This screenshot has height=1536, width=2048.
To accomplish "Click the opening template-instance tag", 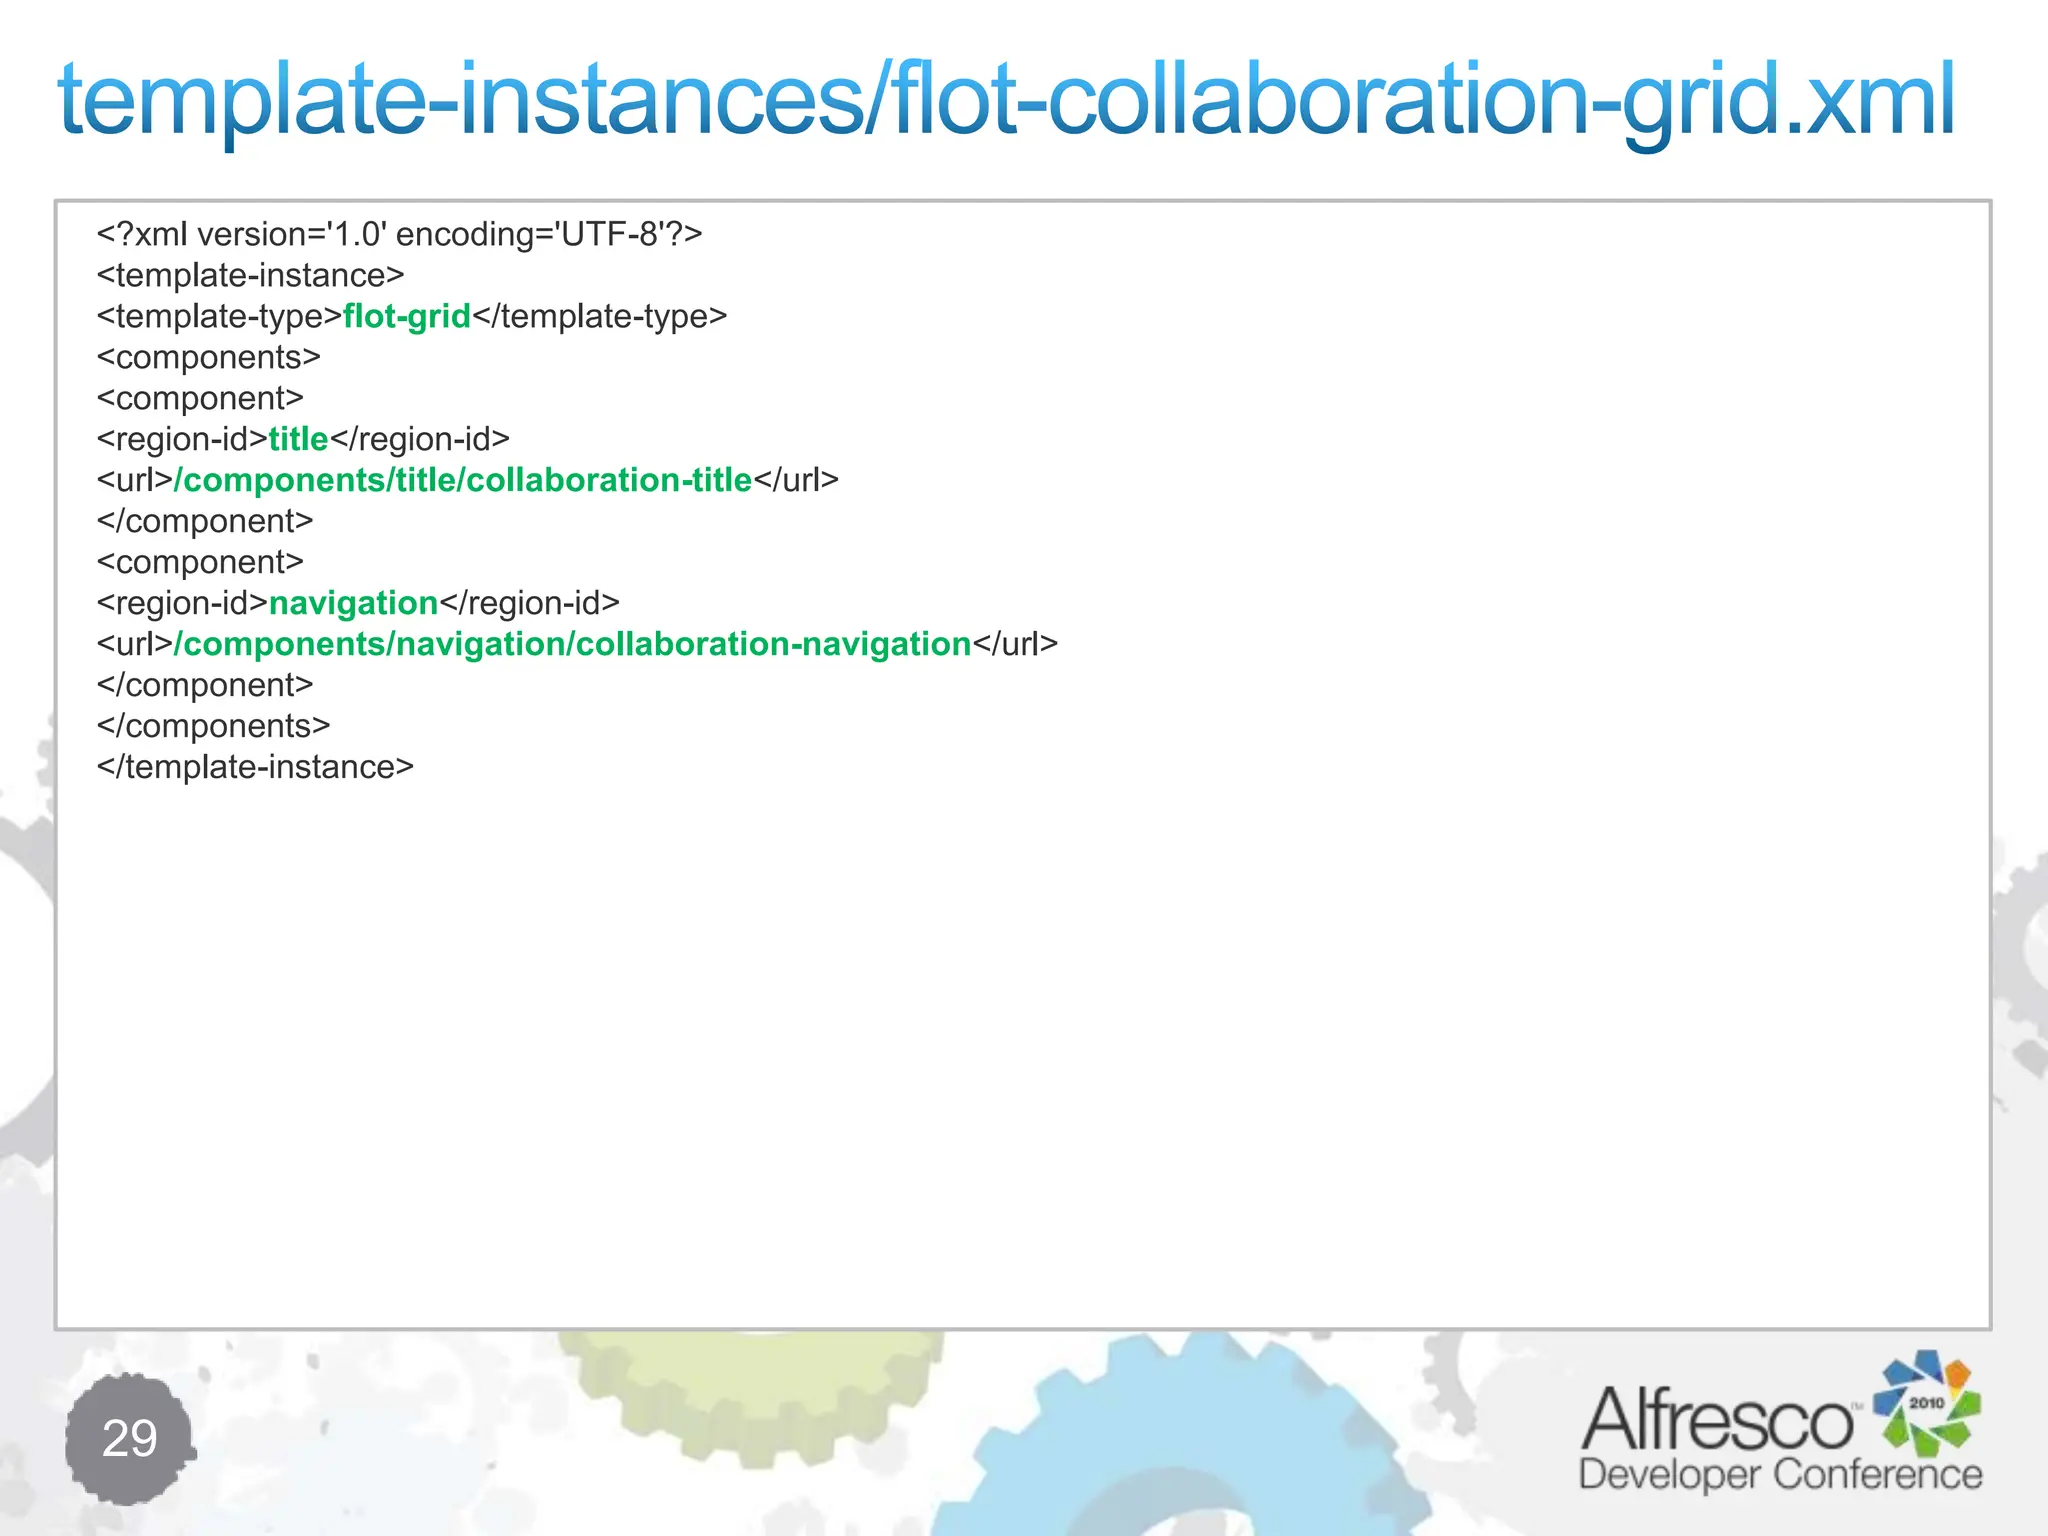I will [x=250, y=276].
